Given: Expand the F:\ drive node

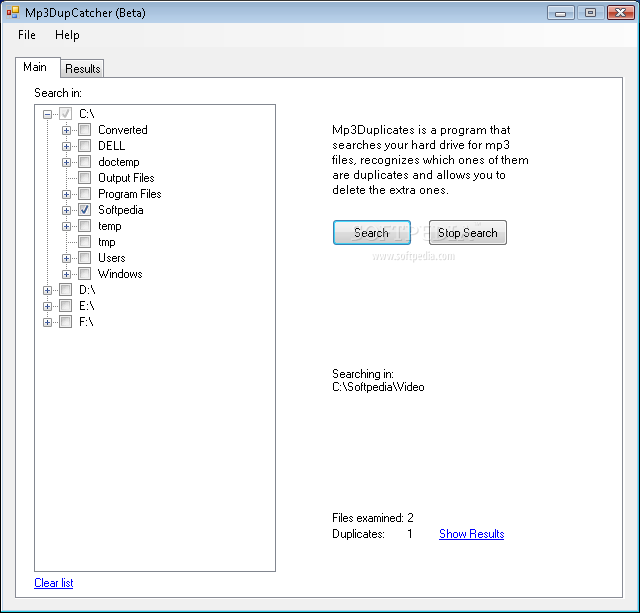Looking at the screenshot, I should (47, 322).
